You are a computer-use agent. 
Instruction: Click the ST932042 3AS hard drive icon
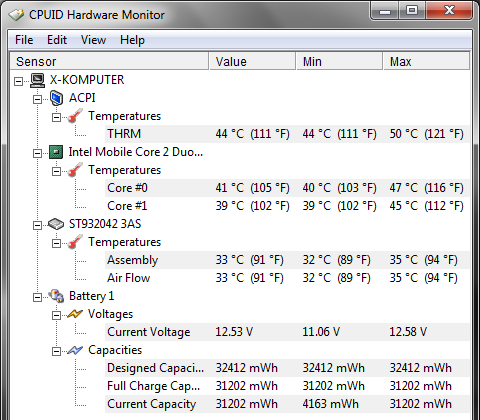(56, 224)
